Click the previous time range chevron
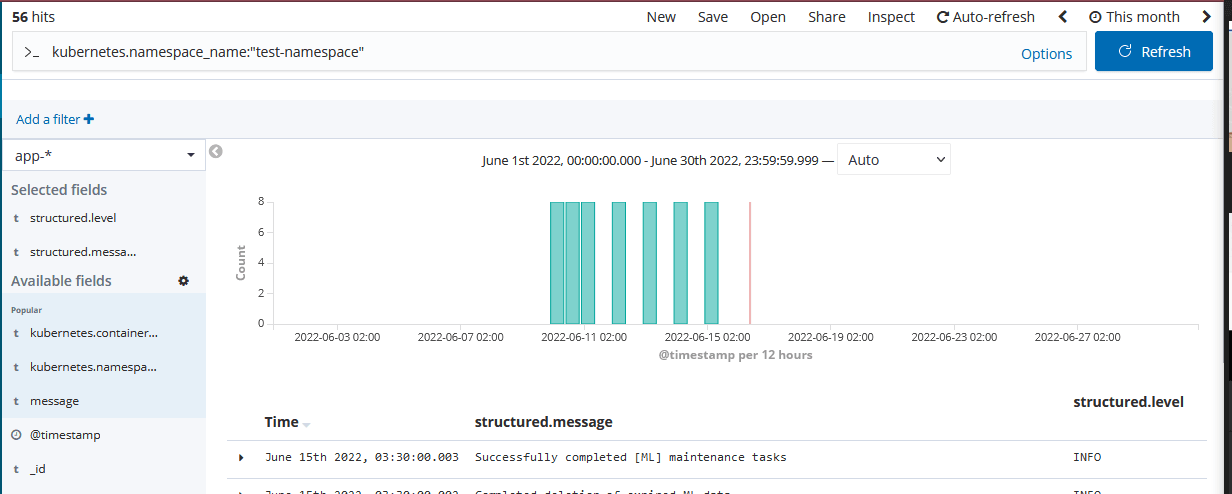Screen dimensions: 1232x494 [x=1062, y=17]
